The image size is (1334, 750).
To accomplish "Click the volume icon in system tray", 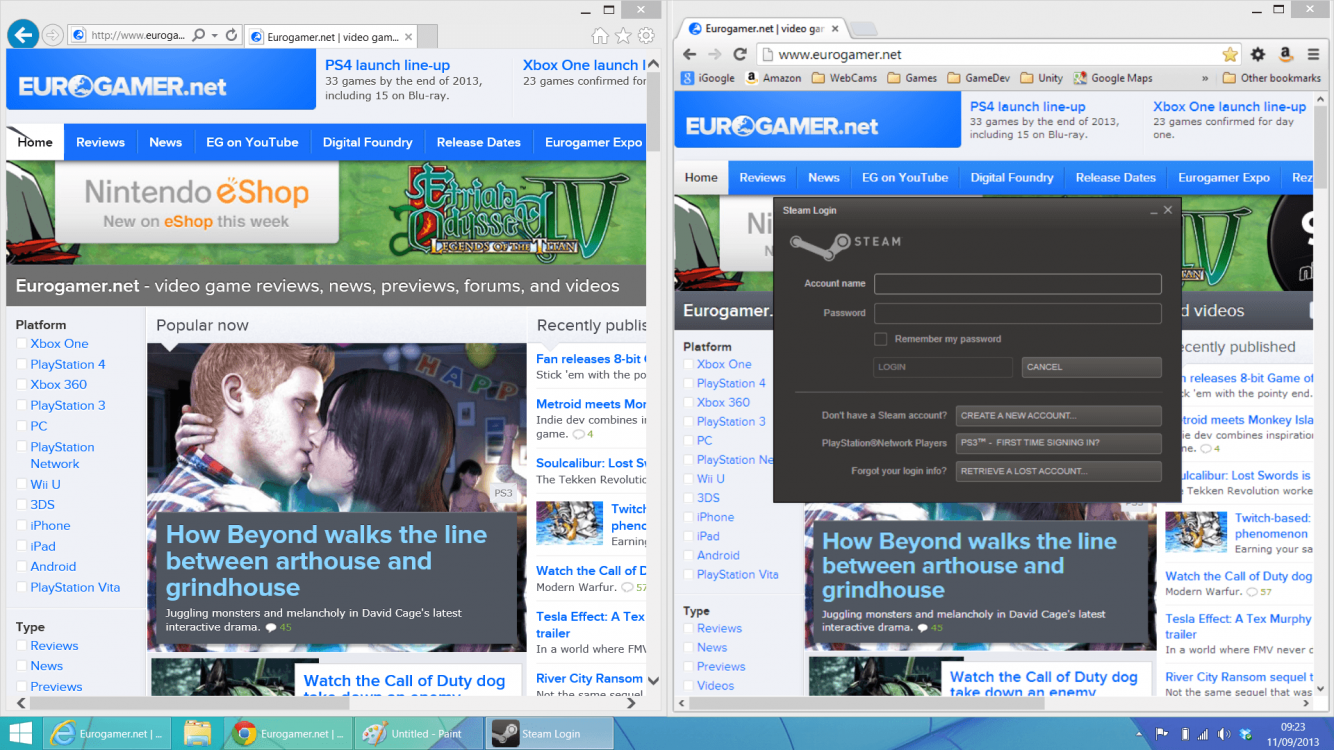I will pyautogui.click(x=1224, y=734).
